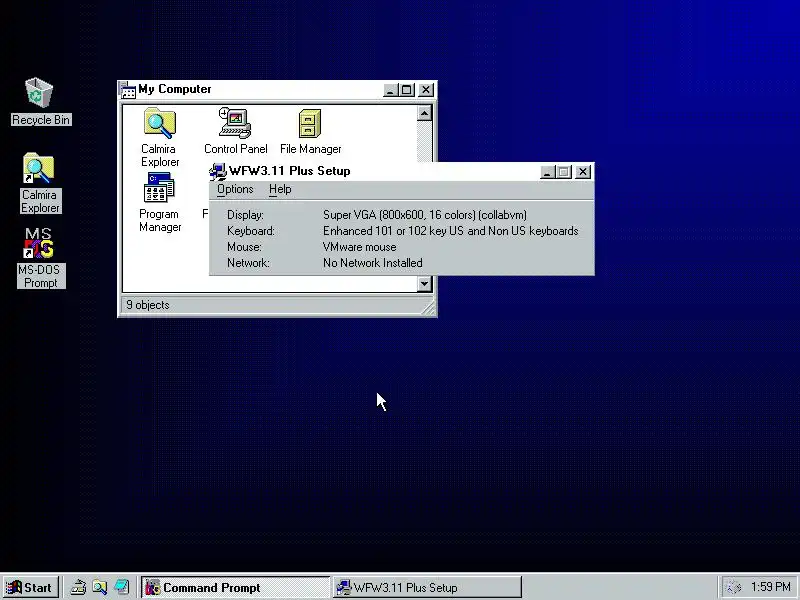The image size is (800, 600).
Task: Select the Calmira Explorer desktop shortcut
Action: 40,183
